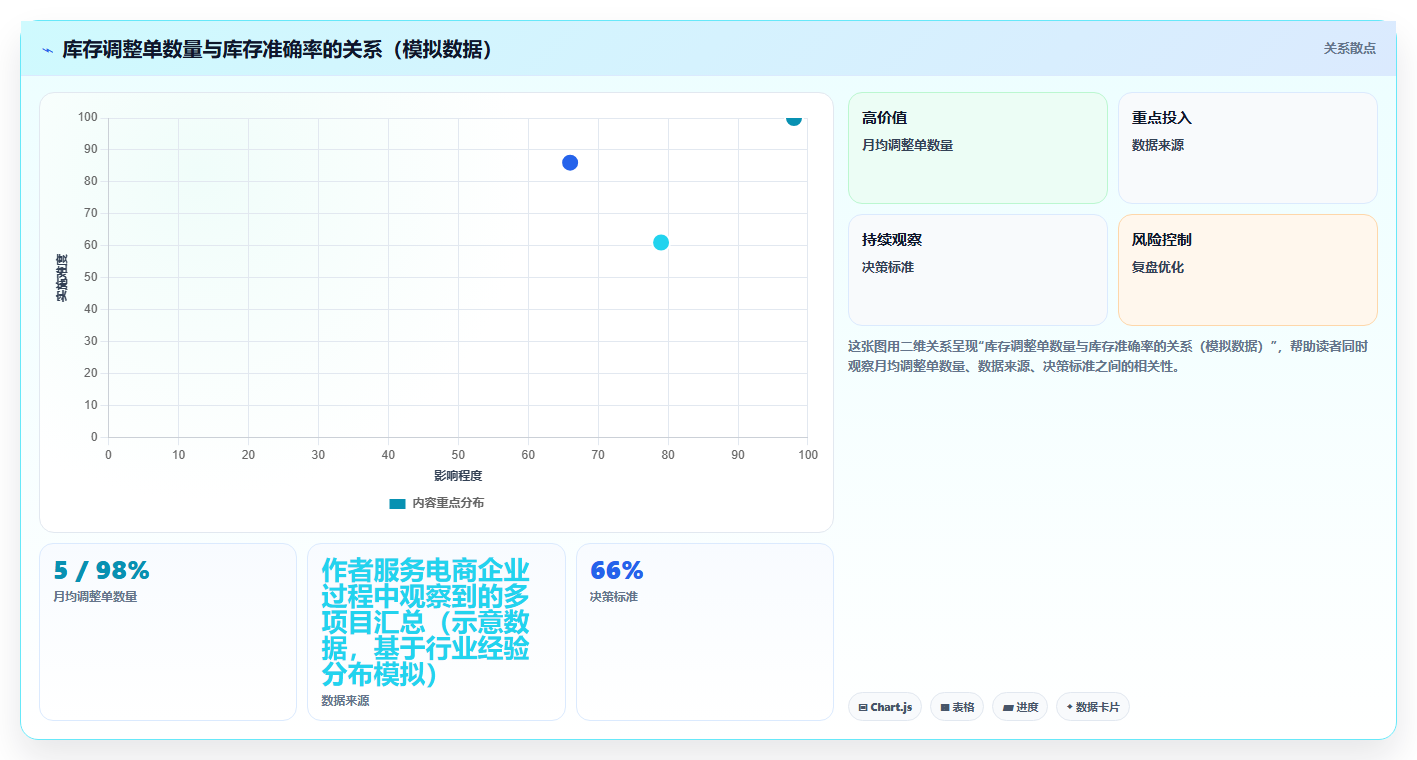
Task: Click 复盘优化 inside the 风险控制 card
Action: 1158,267
